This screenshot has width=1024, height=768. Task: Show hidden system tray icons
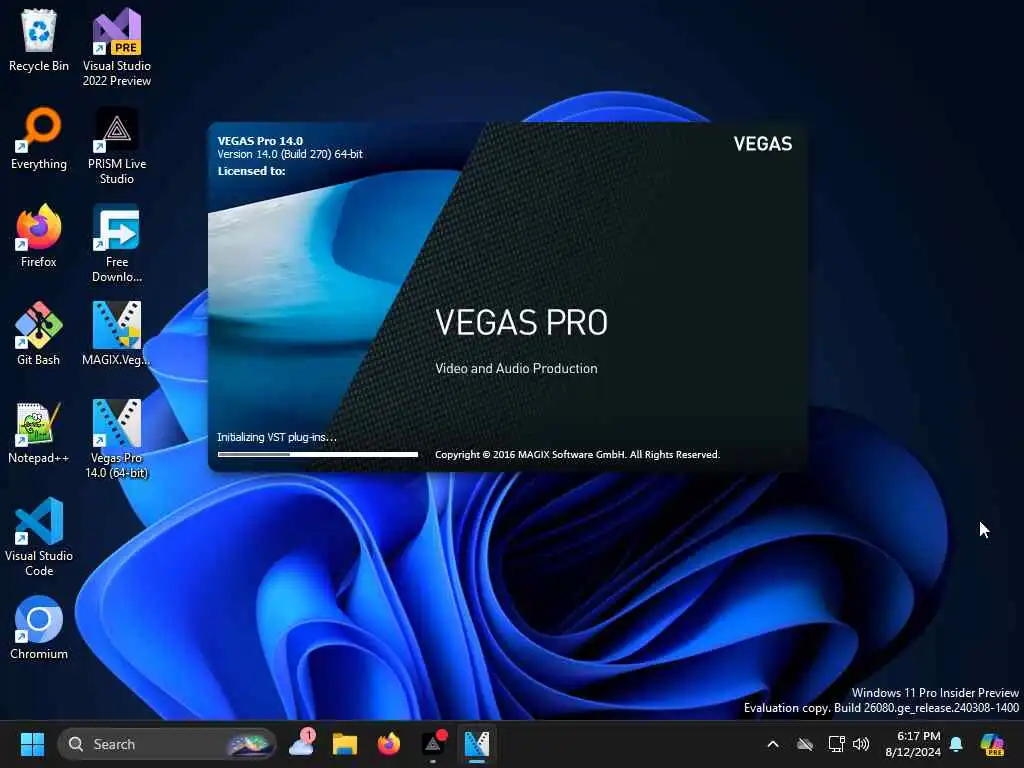[773, 744]
